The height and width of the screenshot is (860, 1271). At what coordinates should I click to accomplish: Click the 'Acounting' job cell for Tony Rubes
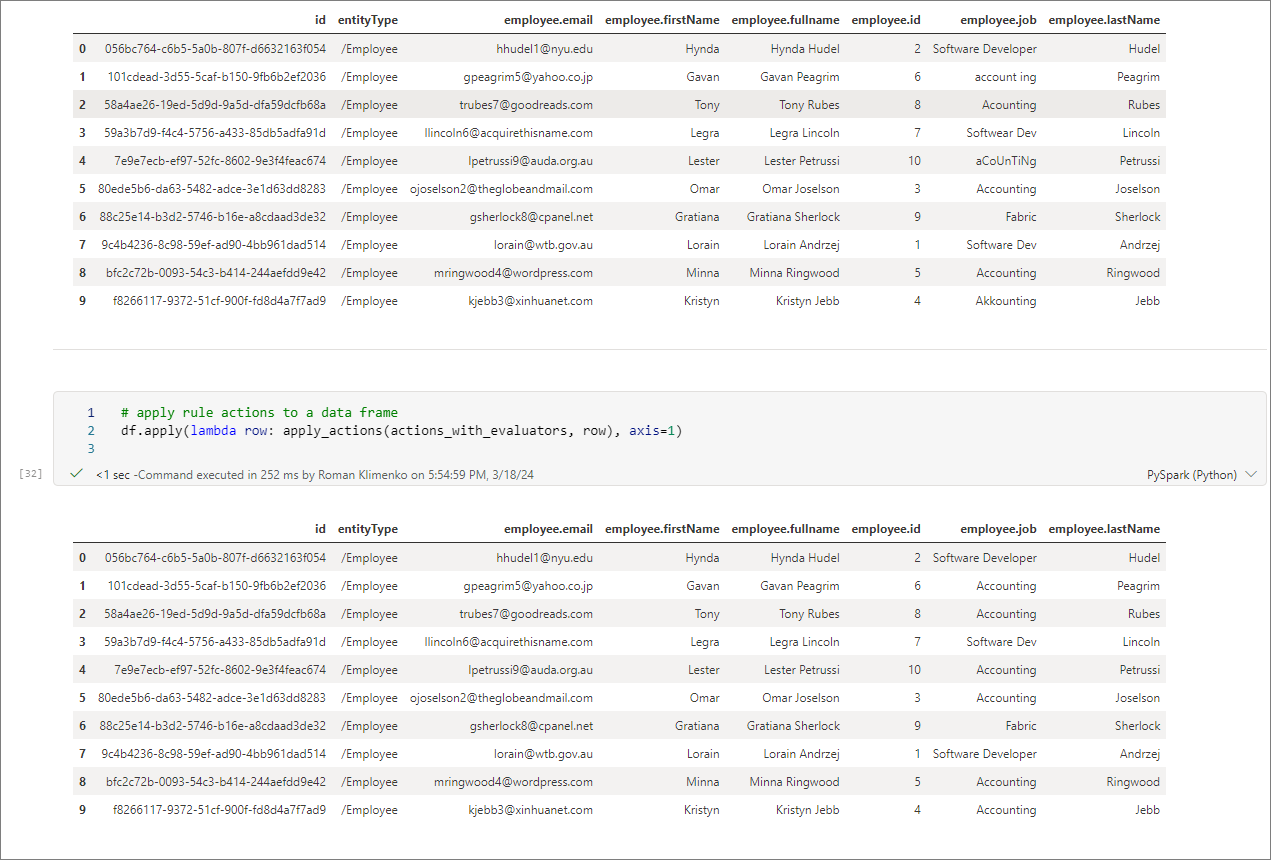click(1008, 105)
